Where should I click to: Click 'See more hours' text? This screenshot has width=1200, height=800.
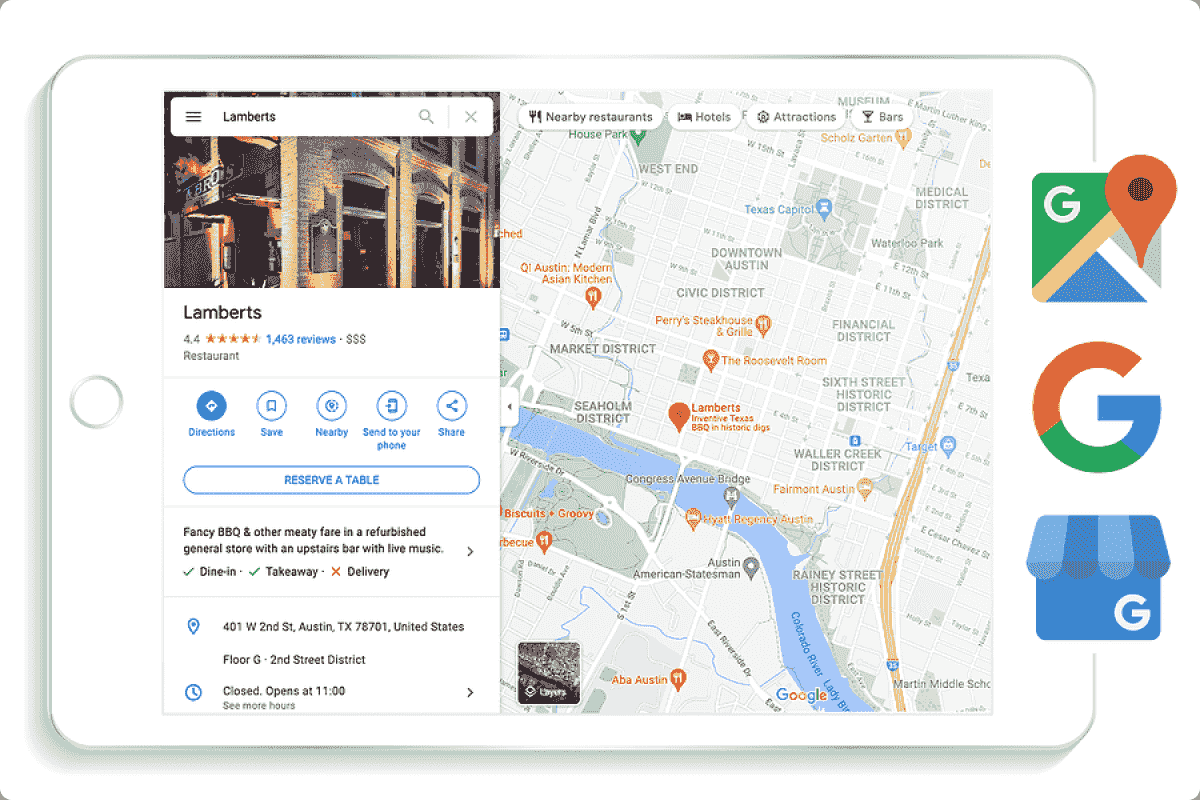[x=259, y=706]
